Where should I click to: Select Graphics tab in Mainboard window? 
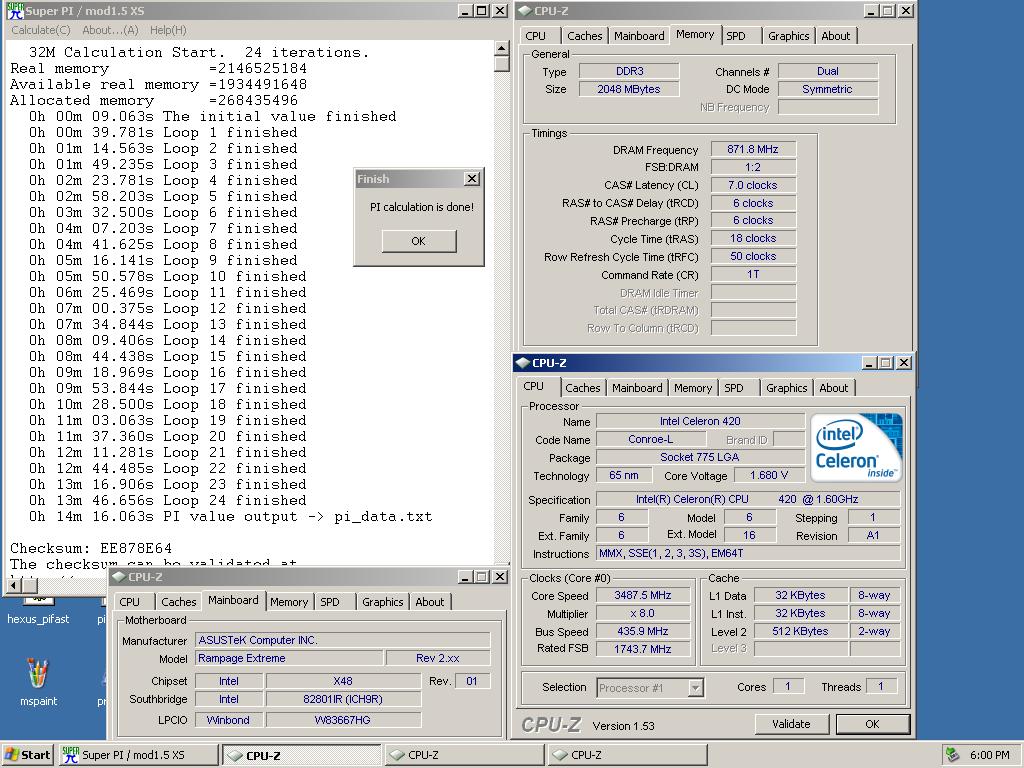[x=382, y=602]
